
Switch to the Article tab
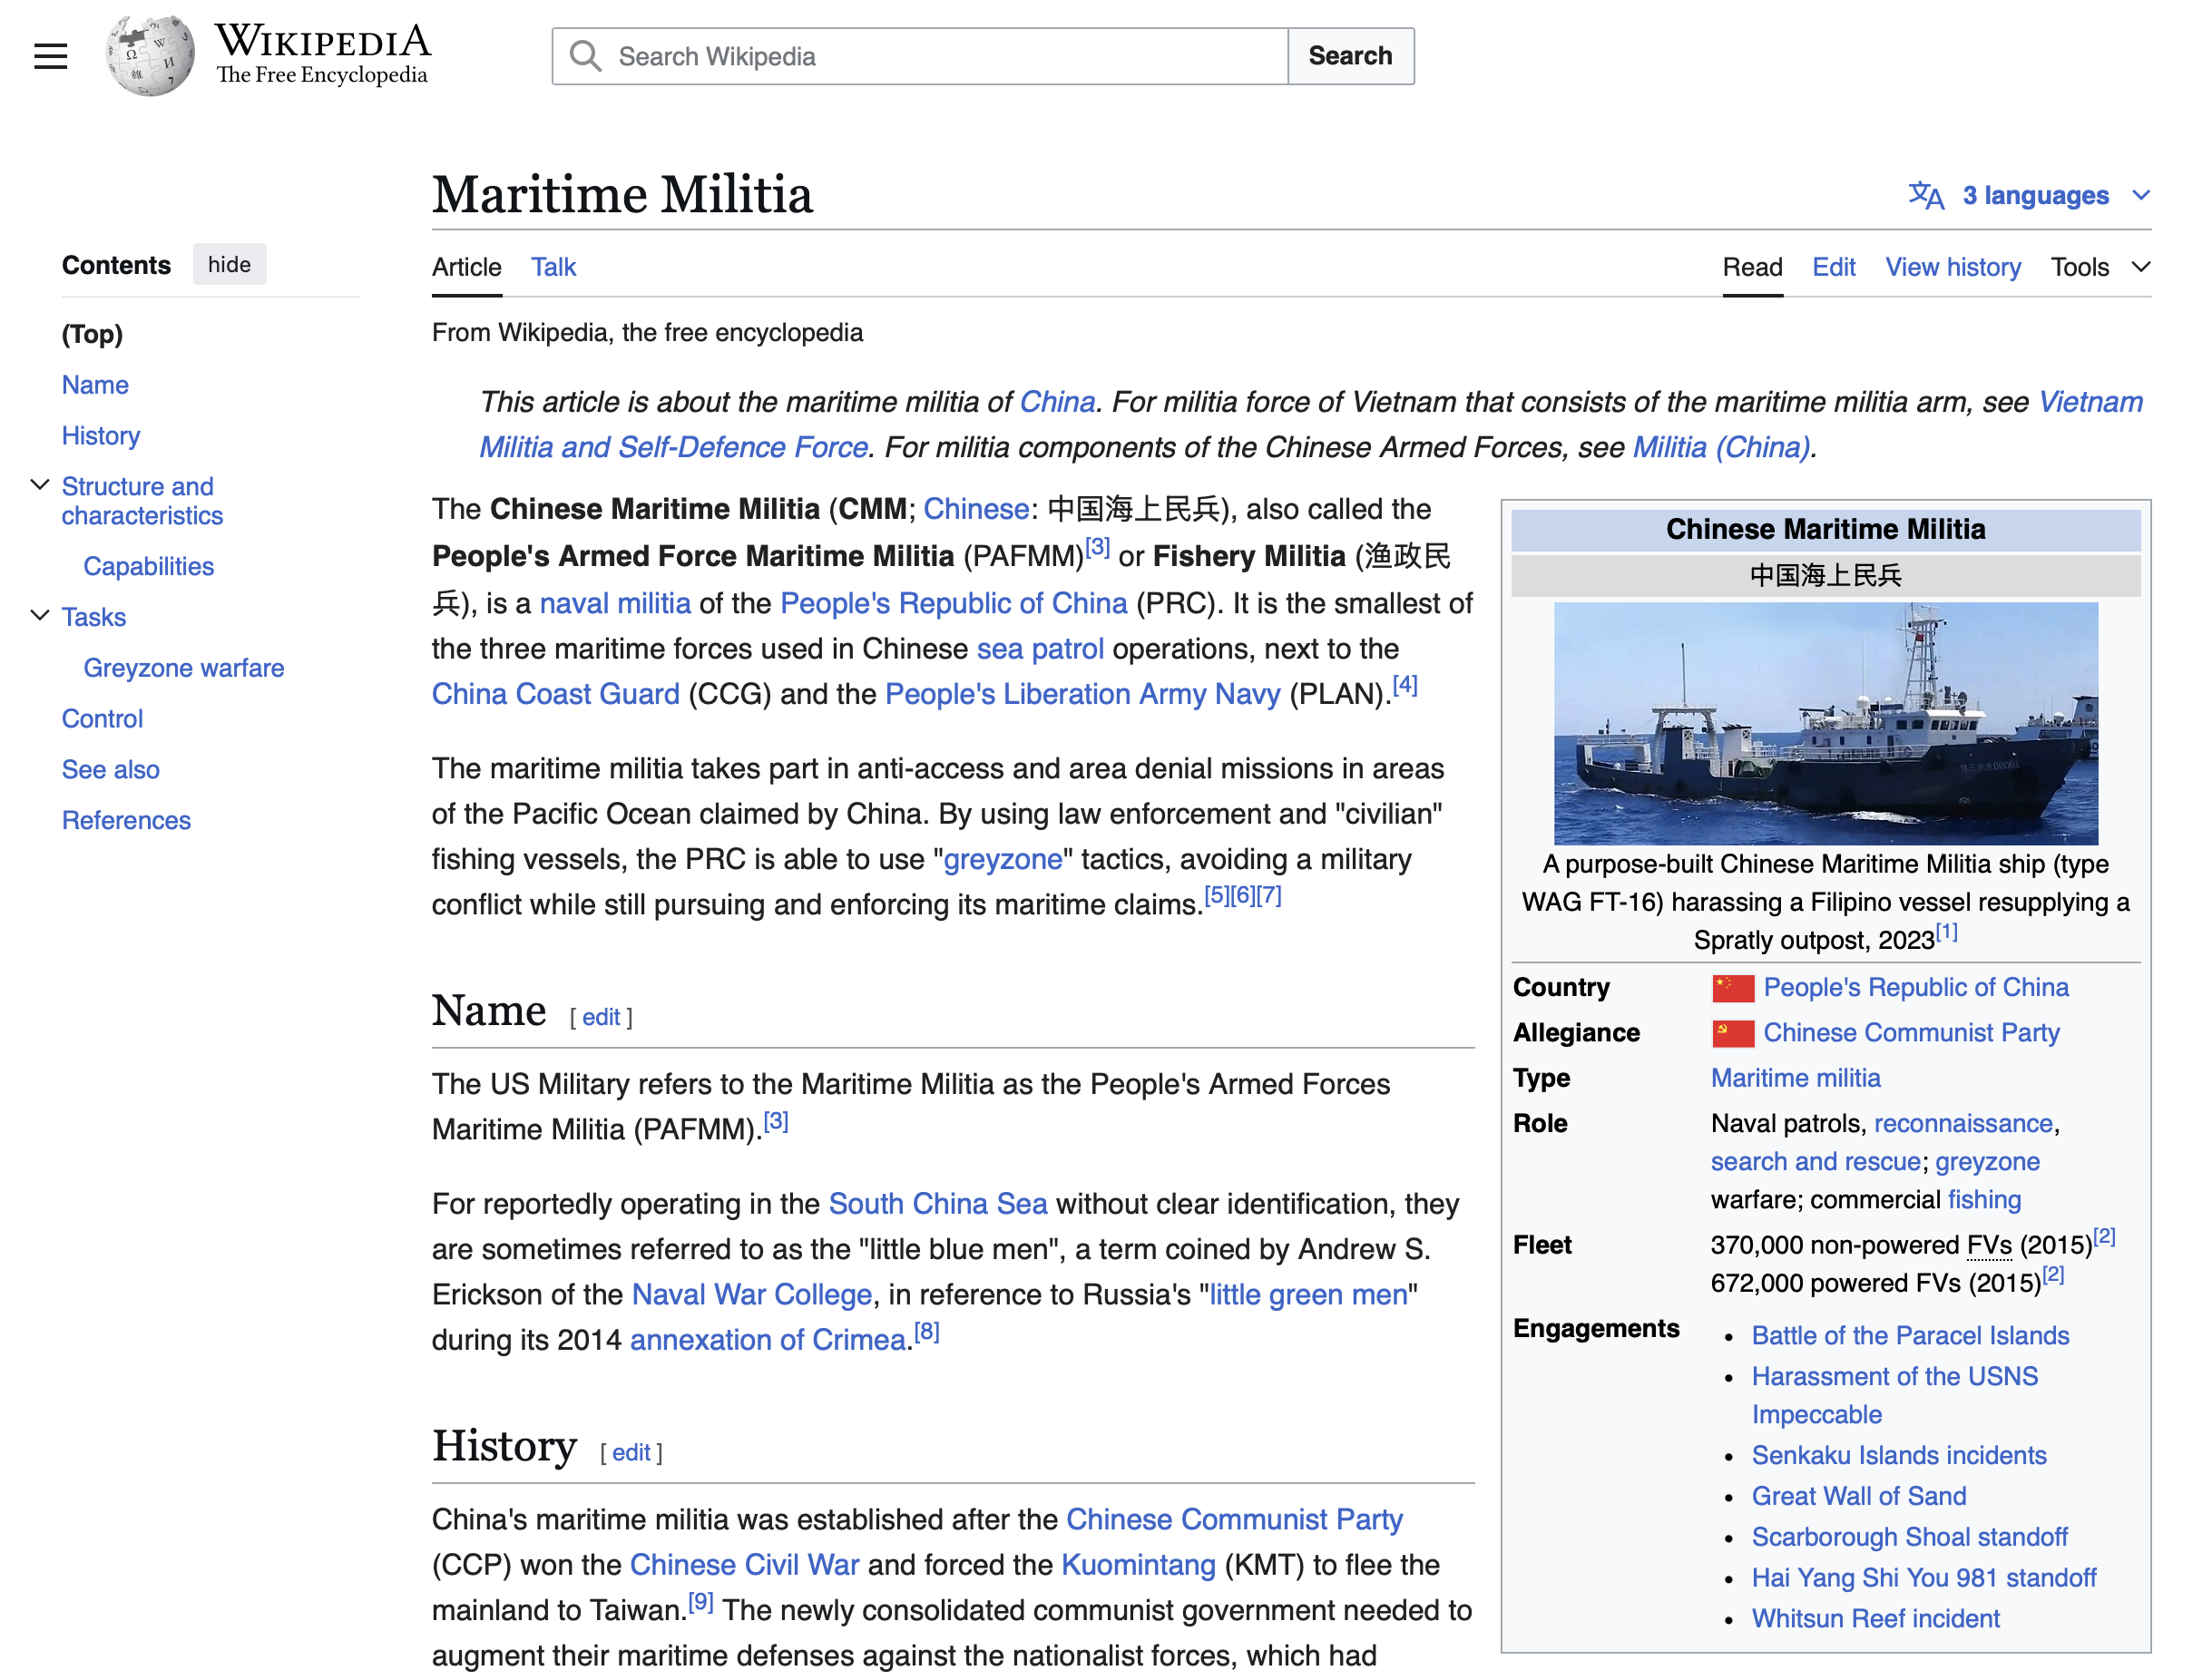click(466, 267)
